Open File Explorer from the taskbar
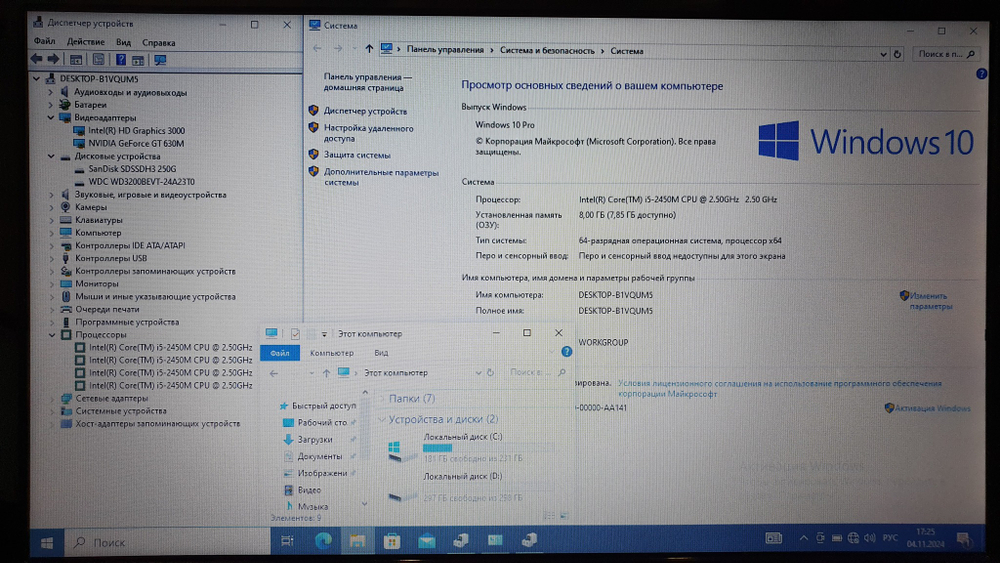The width and height of the screenshot is (1000, 563). [x=357, y=541]
